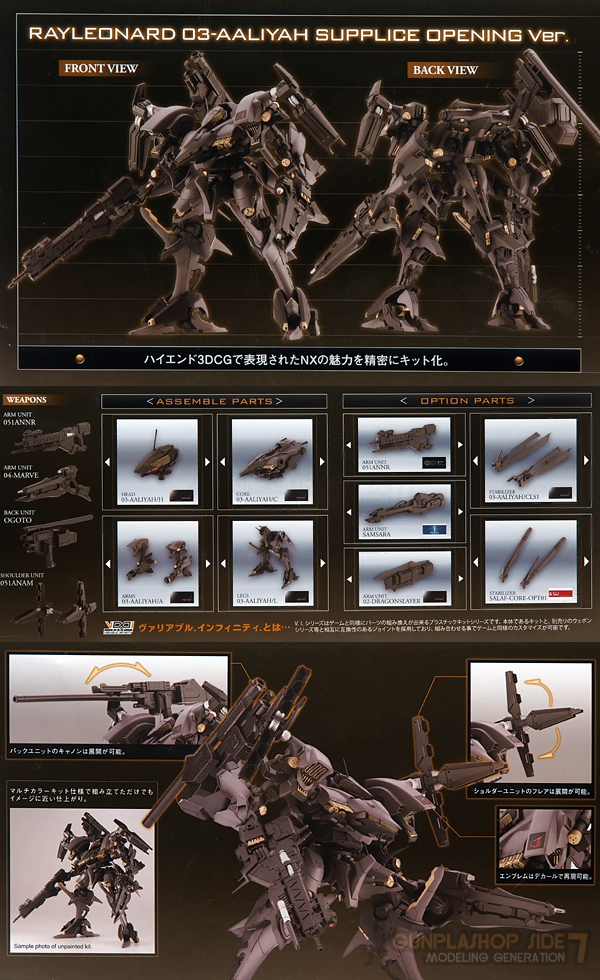Open the core part 03-AALIYAH/C thumbnail
Image resolution: width=600 pixels, height=980 pixels.
tap(272, 461)
